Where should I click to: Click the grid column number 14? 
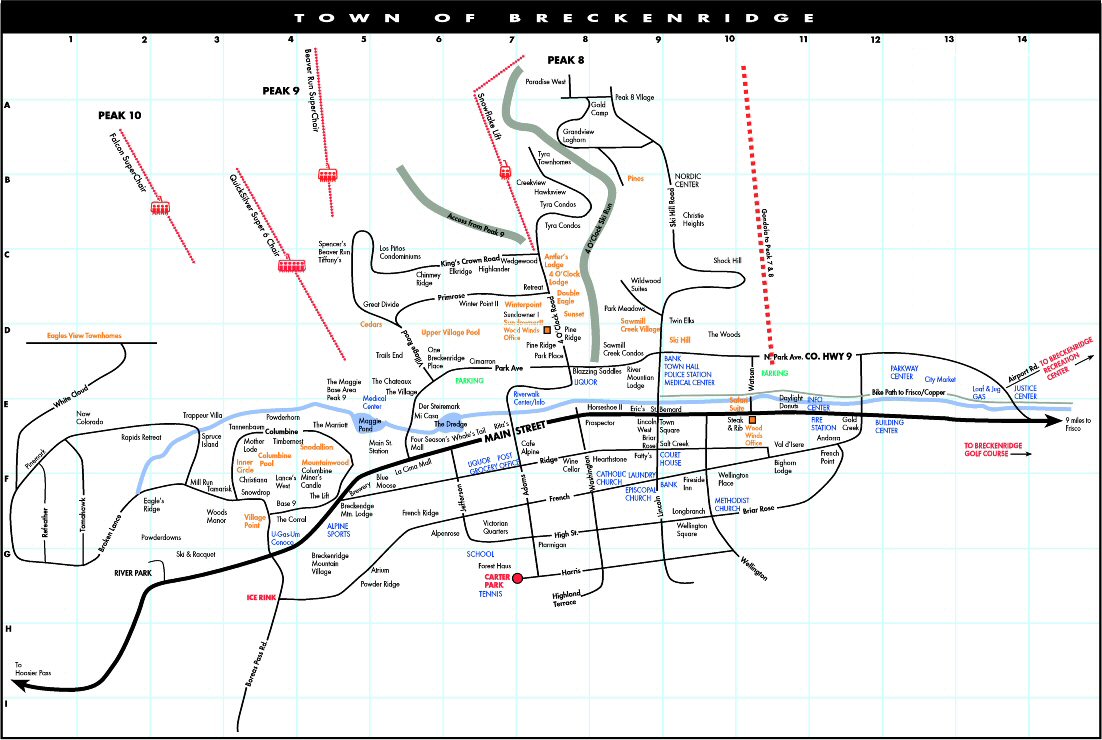(1021, 40)
